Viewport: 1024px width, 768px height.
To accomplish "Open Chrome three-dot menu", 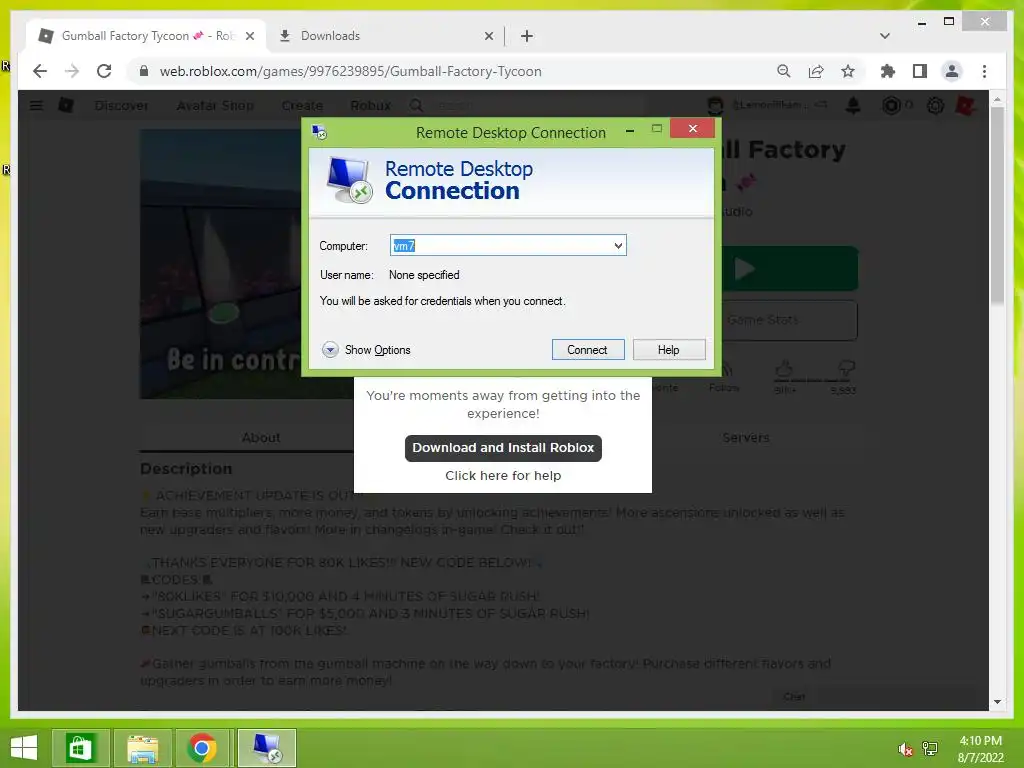I will [x=984, y=71].
